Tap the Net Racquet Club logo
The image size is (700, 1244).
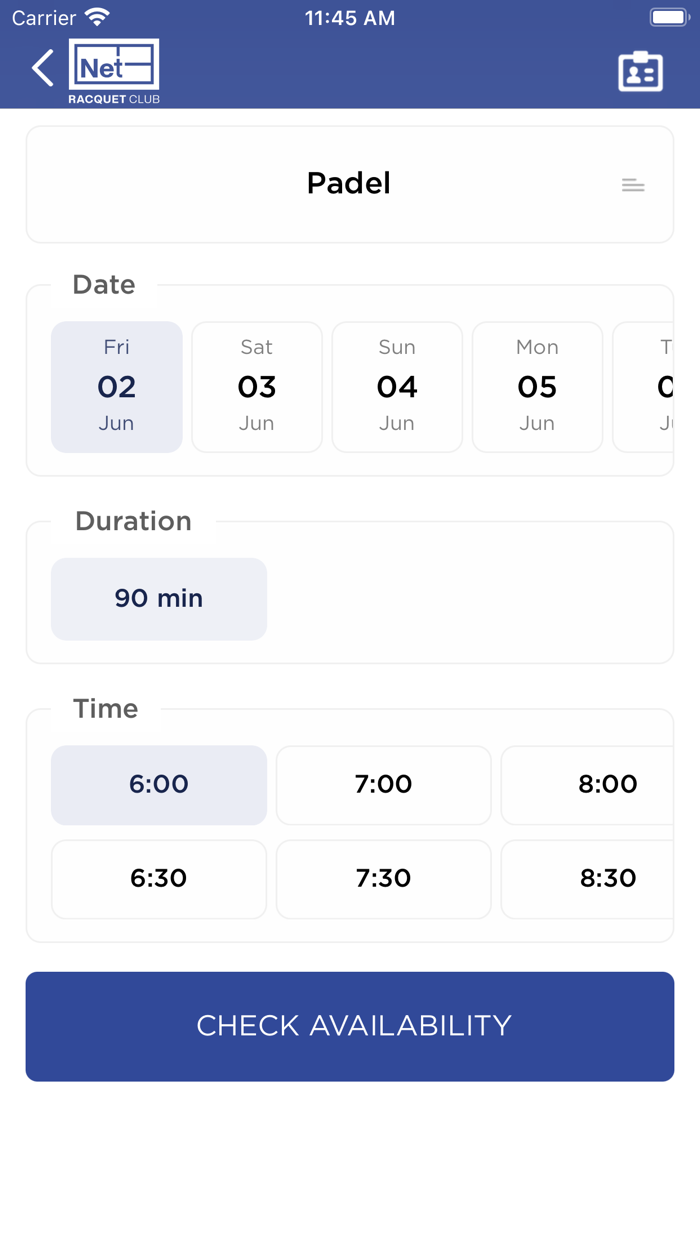pyautogui.click(x=114, y=71)
